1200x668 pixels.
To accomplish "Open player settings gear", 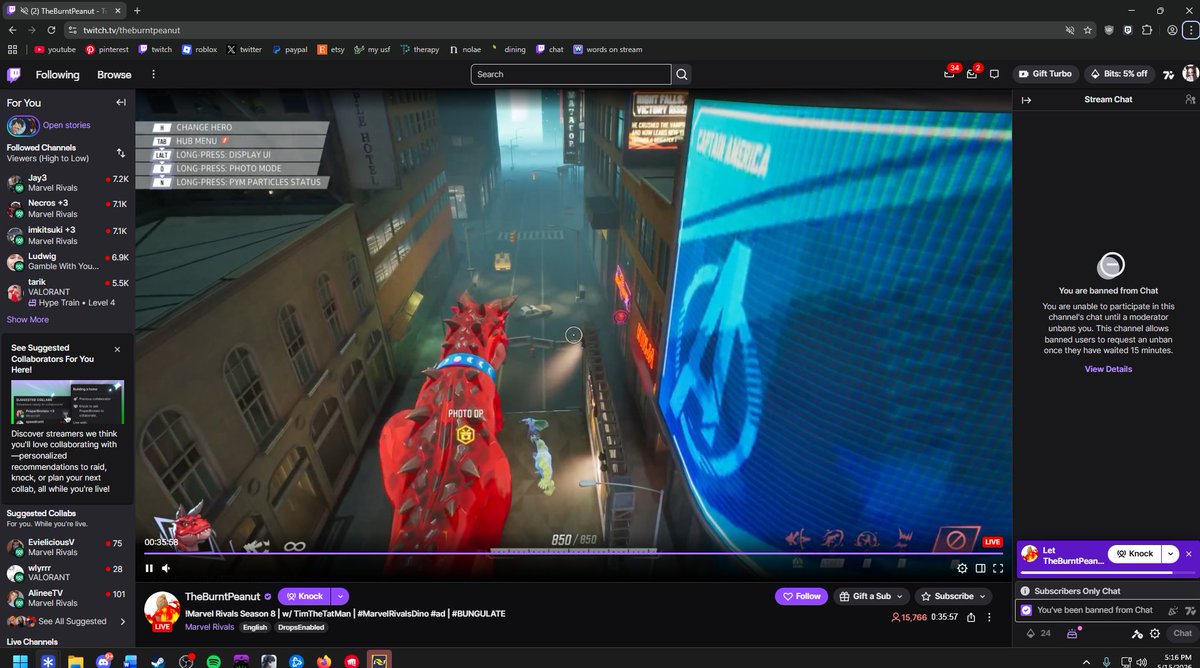I will point(962,568).
